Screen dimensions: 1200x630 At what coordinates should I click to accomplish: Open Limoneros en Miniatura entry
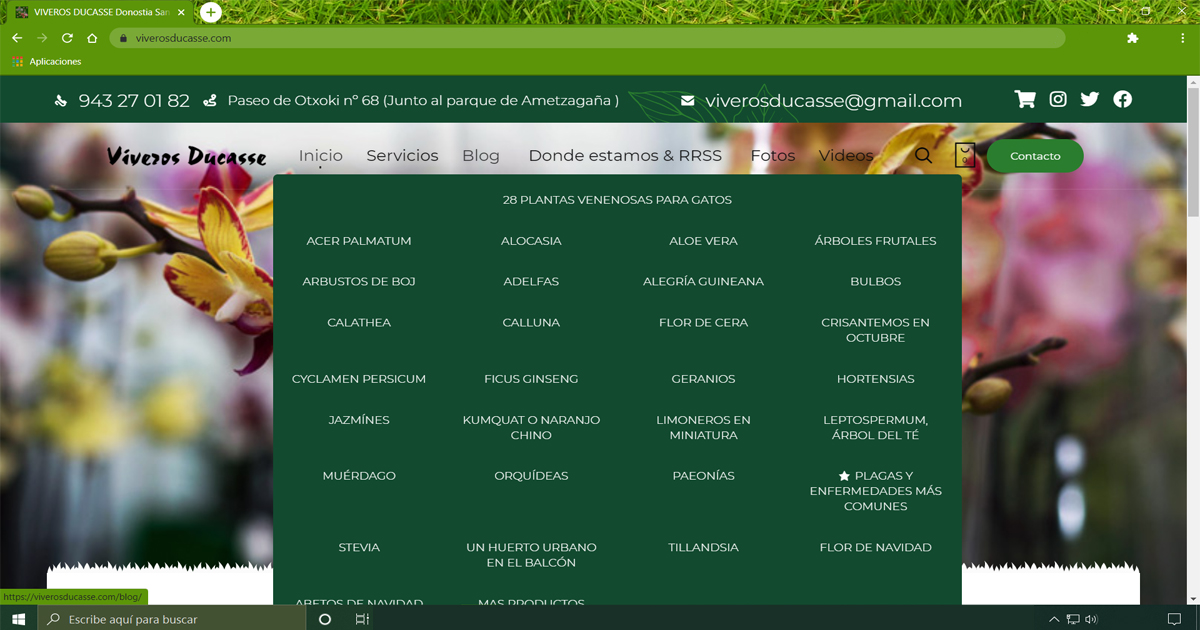point(703,427)
